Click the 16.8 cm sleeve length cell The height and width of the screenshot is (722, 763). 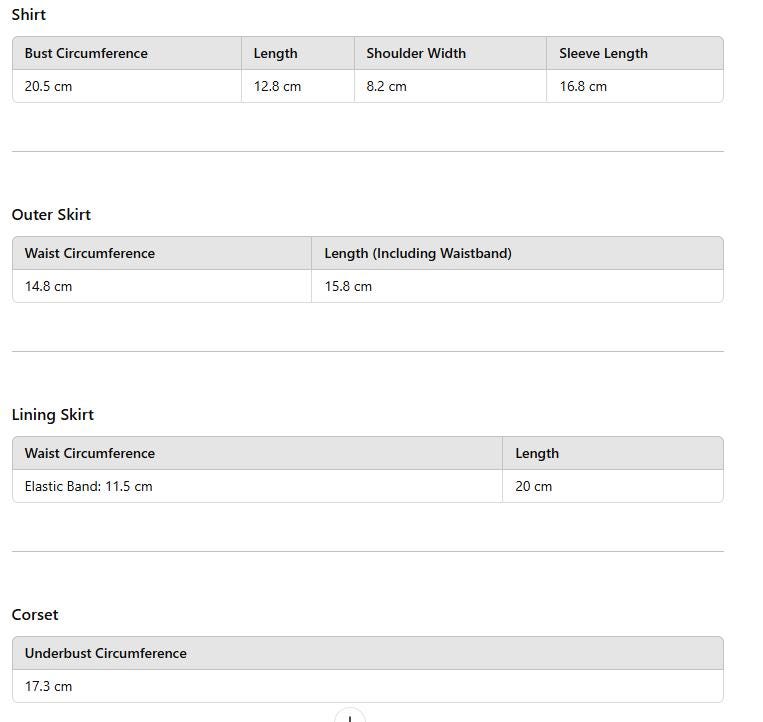pyautogui.click(x=583, y=87)
